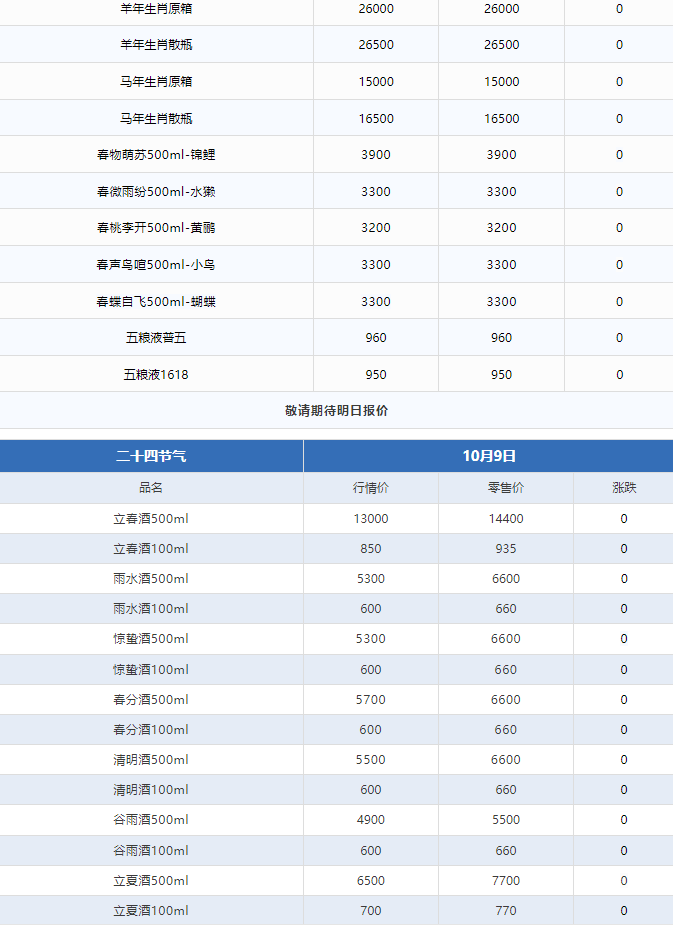The width and height of the screenshot is (673, 925).
Task: Select the 春分酒500ml product name
Action: pos(151,700)
